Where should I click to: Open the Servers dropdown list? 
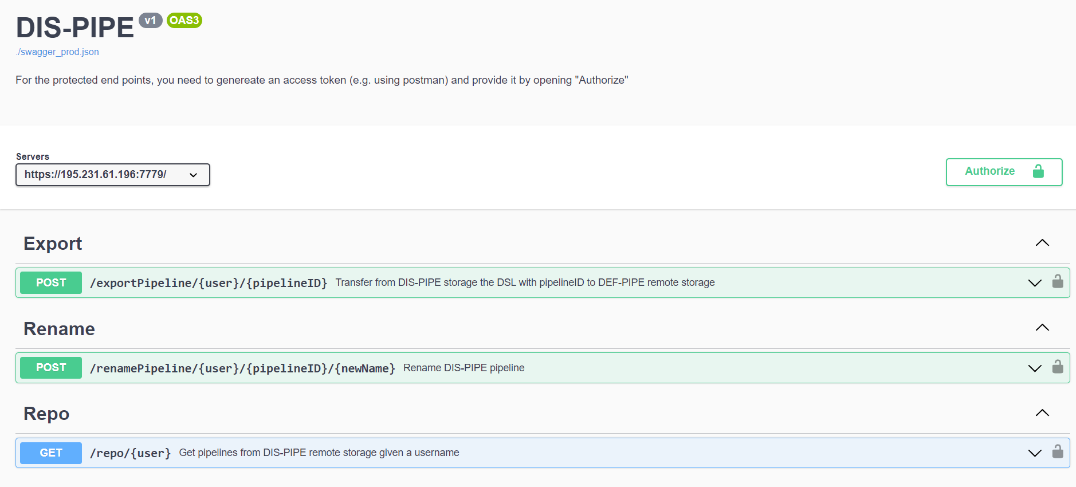click(x=113, y=174)
